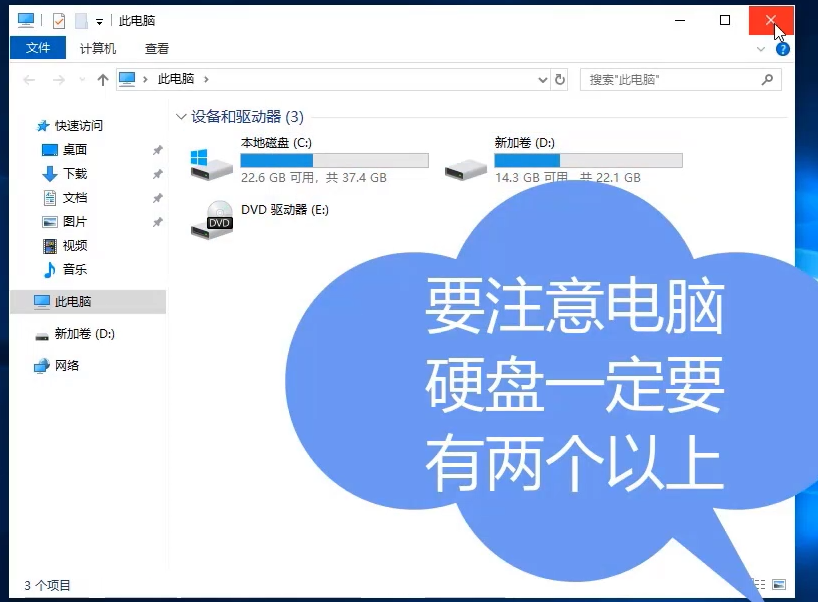Open the 本地磁盘 (C:) drive icon
Viewport: 818px width, 602px height.
[x=210, y=156]
